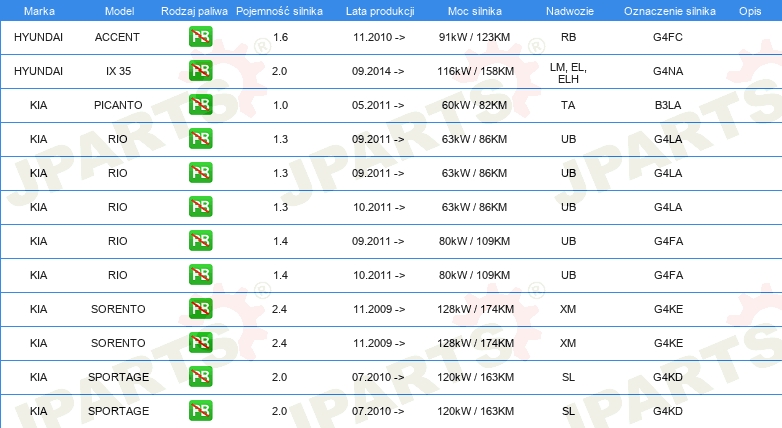The image size is (782, 428).
Task: Click the Marka column header
Action: pos(39,11)
